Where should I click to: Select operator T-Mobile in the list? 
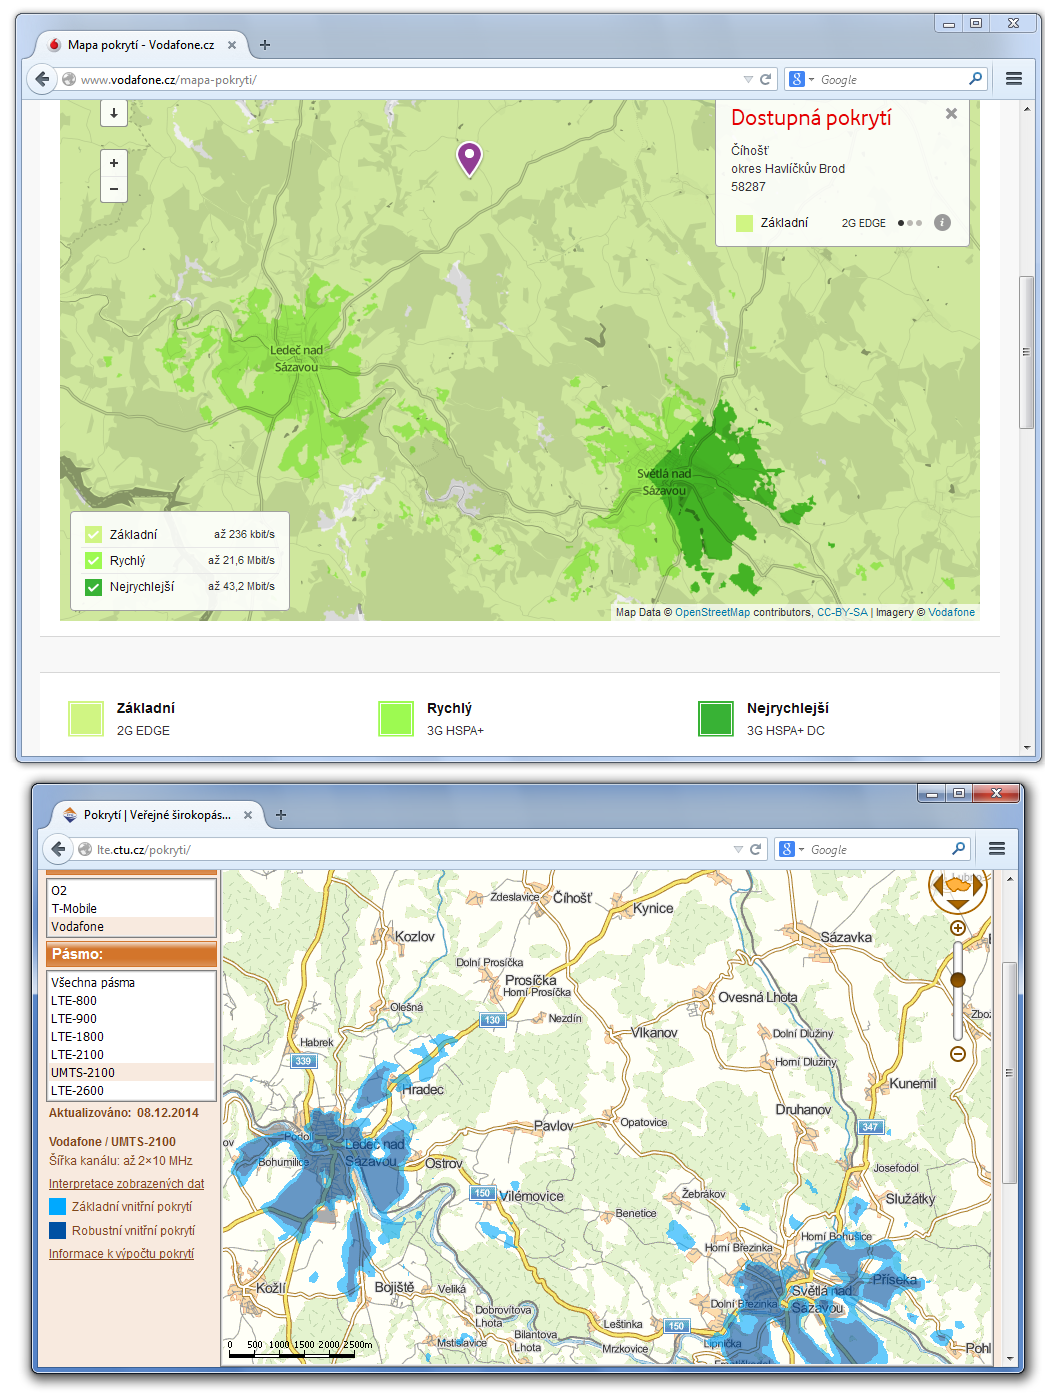[132, 909]
